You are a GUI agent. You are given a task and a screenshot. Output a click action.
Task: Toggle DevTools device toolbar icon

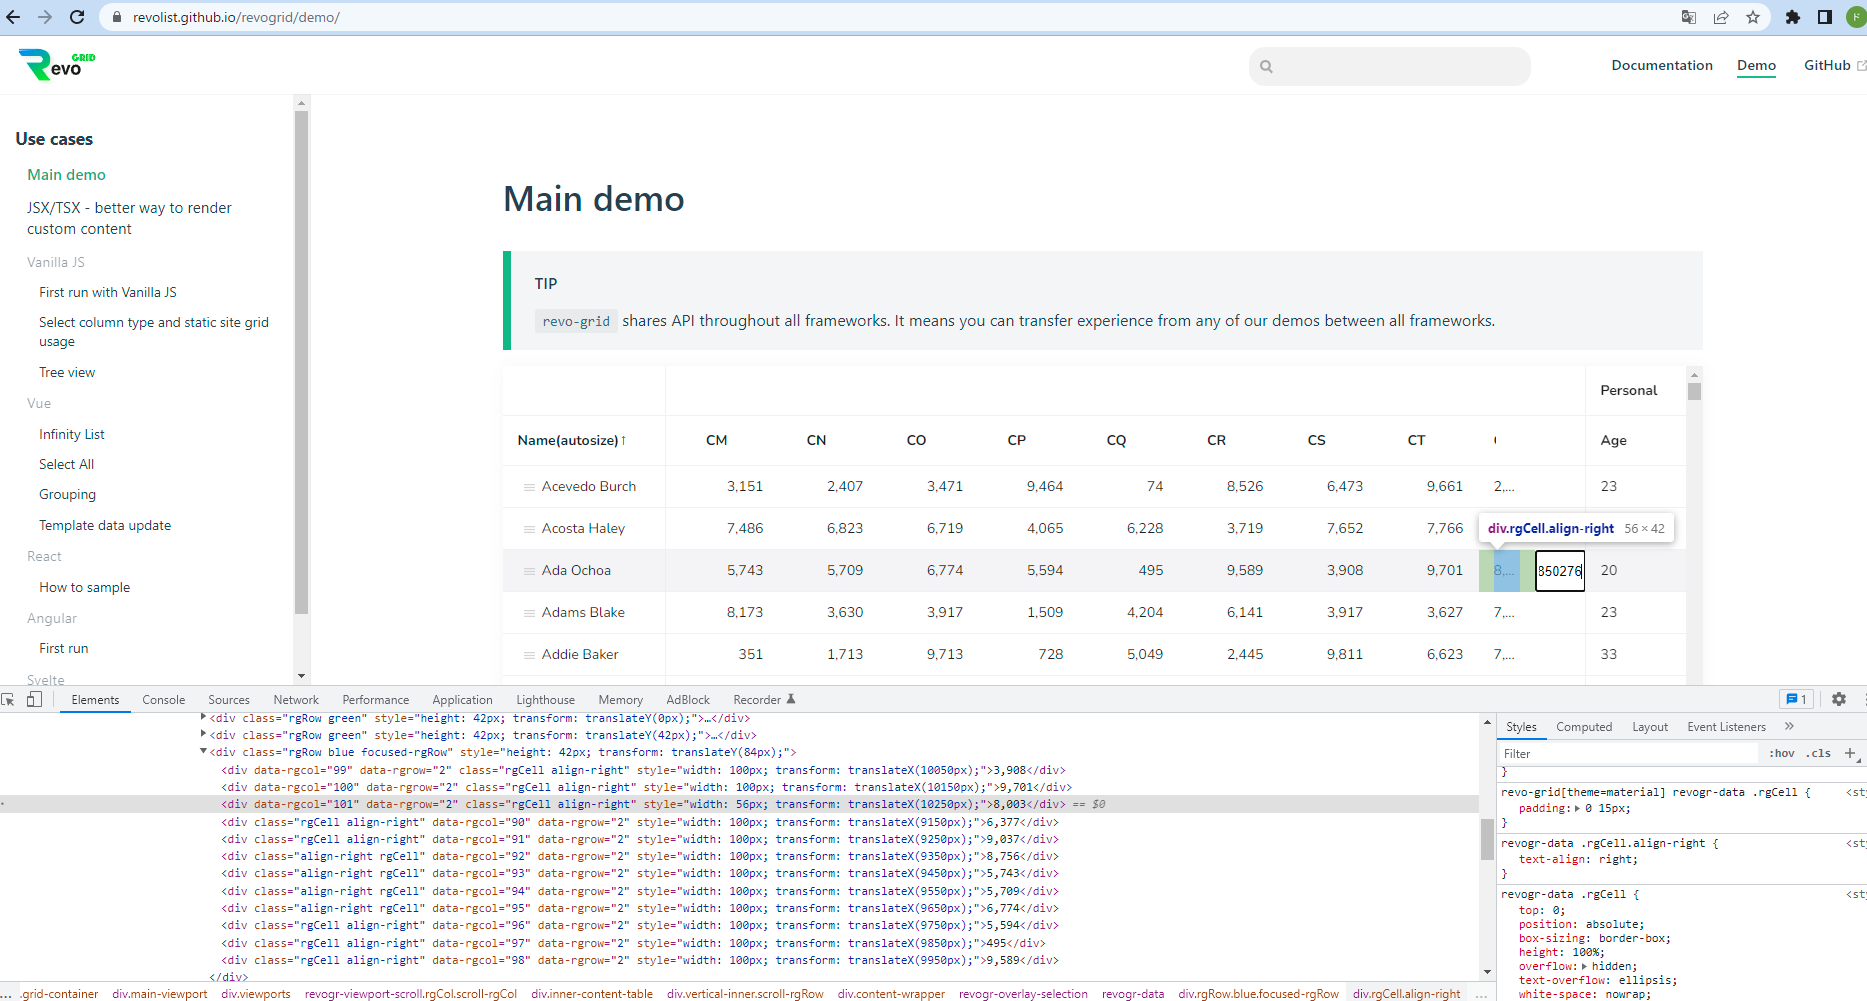(x=35, y=700)
